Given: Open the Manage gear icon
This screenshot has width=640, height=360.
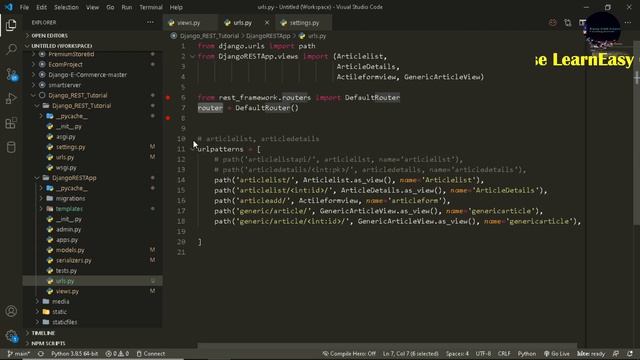Looking at the screenshot, I should pyautogui.click(x=11, y=336).
